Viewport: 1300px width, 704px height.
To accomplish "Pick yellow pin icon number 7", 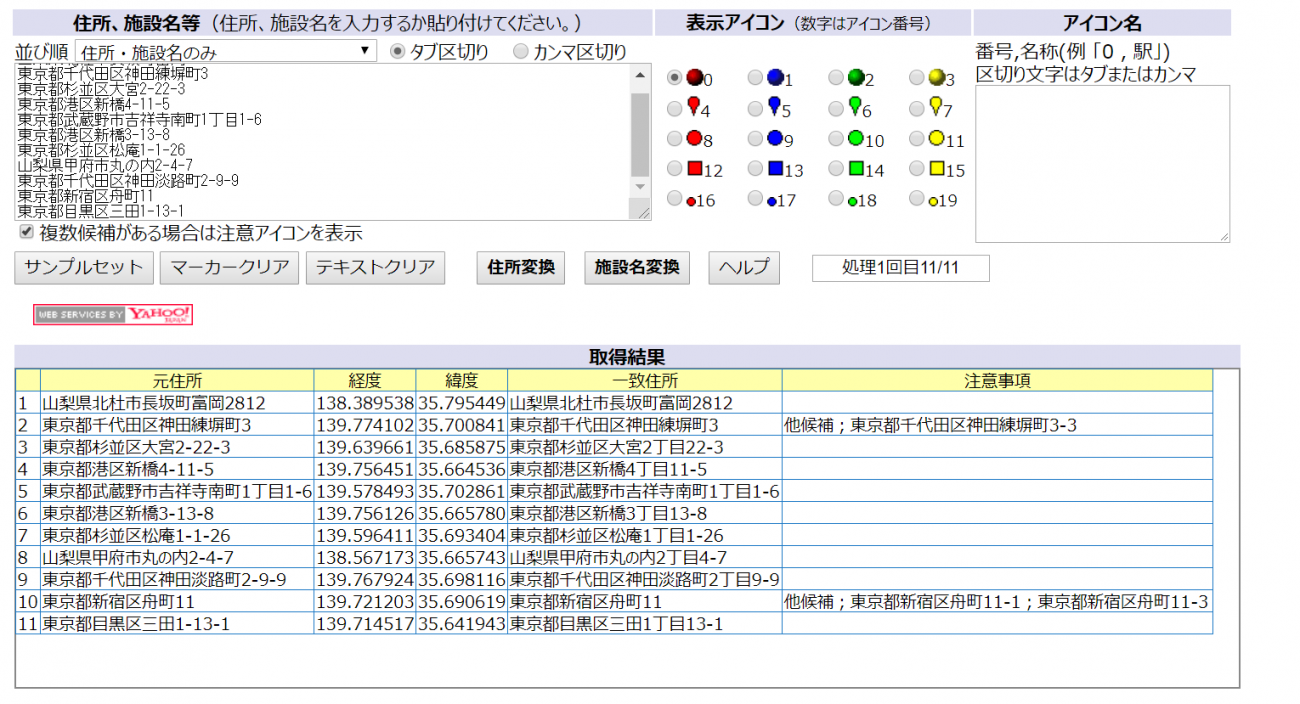I will 916,108.
